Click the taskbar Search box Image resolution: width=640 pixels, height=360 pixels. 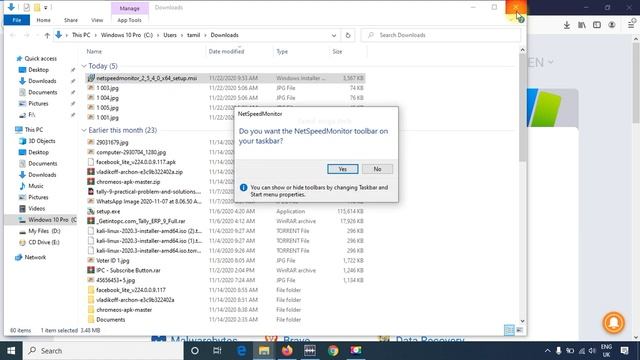103,351
